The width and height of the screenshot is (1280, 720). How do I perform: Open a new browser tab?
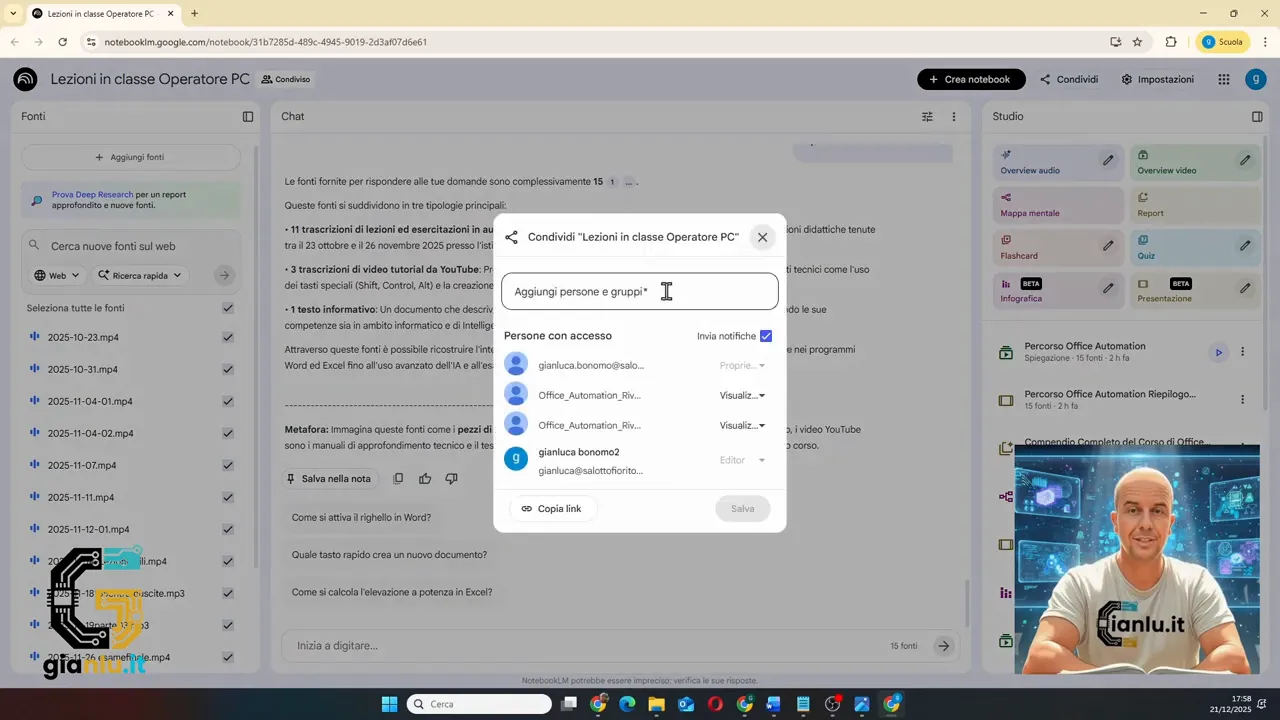[194, 14]
